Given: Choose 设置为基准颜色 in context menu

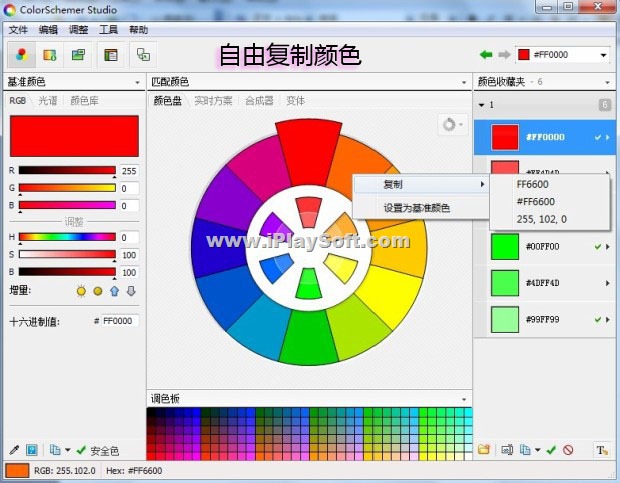Looking at the screenshot, I should (421, 208).
